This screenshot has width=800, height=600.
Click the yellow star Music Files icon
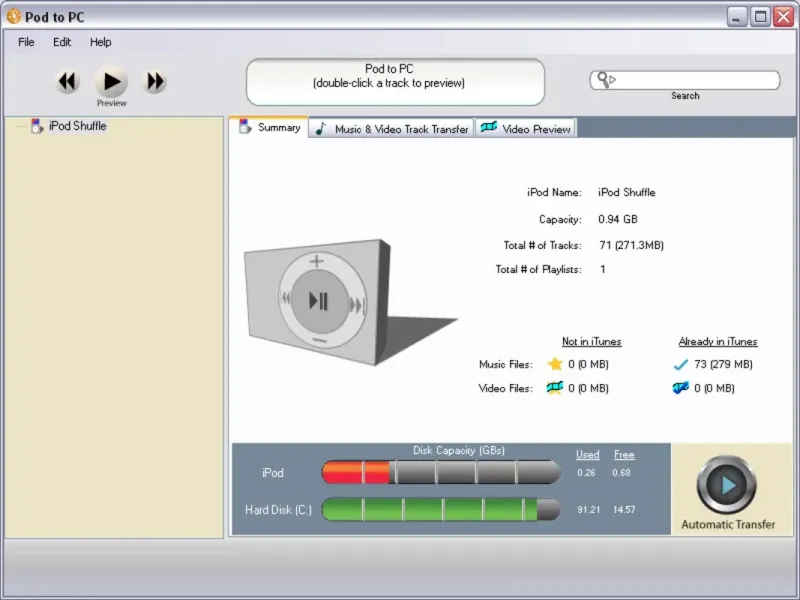pos(555,364)
